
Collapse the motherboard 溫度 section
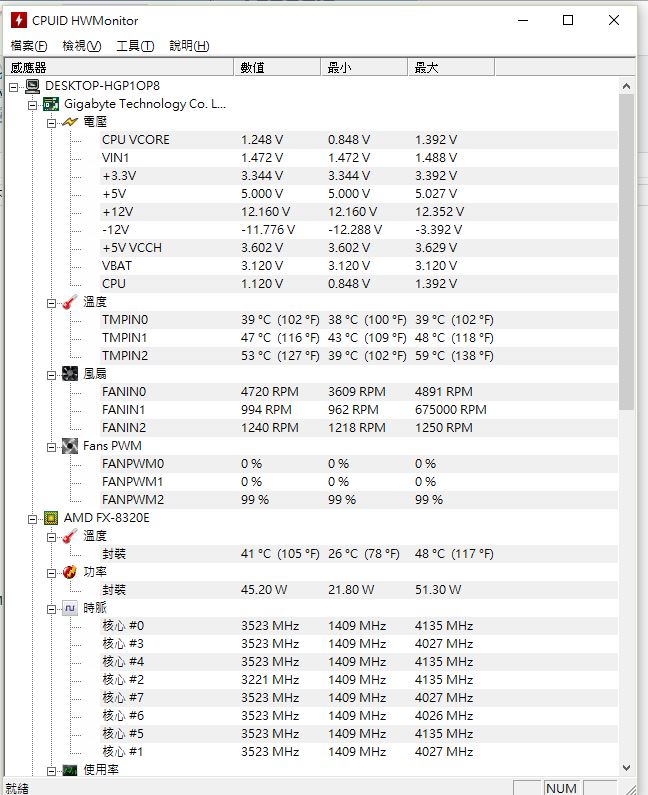51,303
